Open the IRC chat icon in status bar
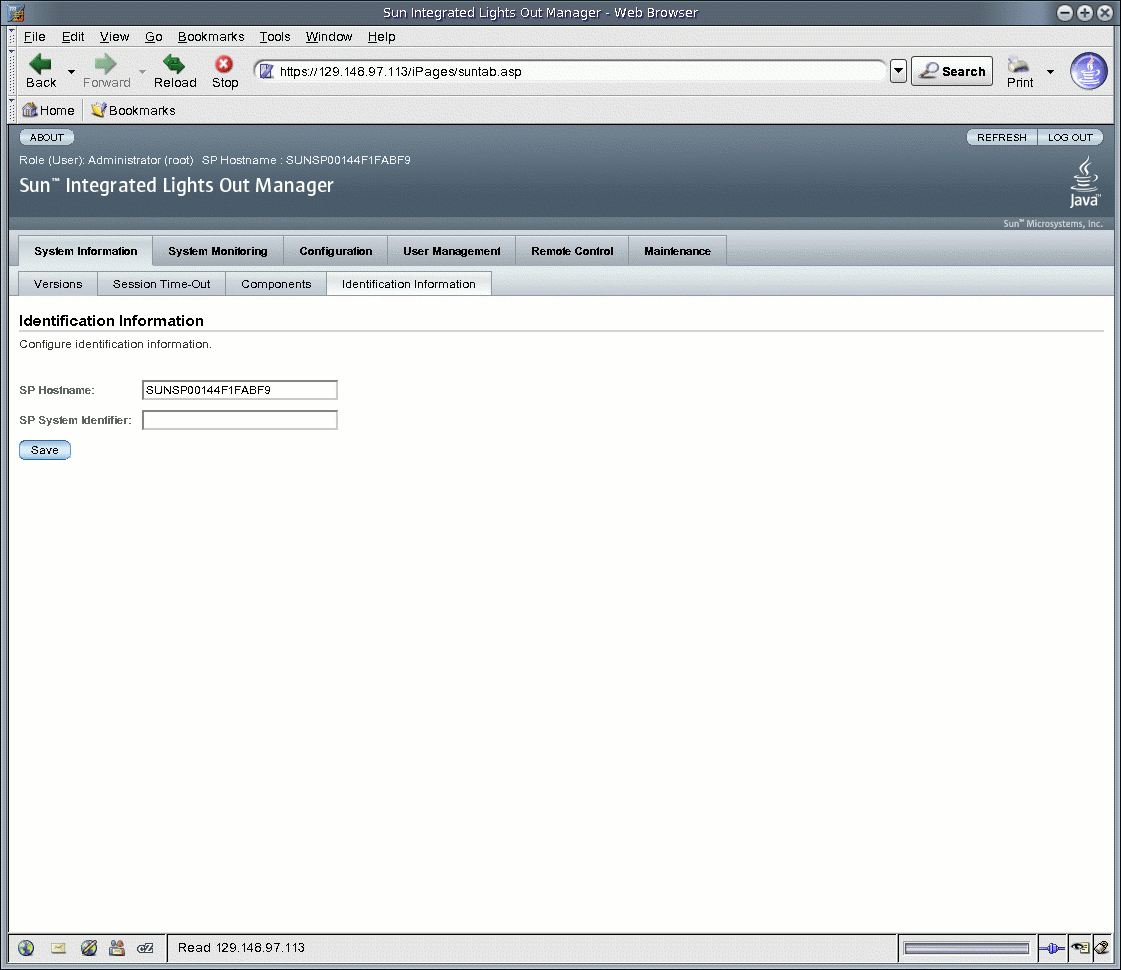 pos(145,948)
